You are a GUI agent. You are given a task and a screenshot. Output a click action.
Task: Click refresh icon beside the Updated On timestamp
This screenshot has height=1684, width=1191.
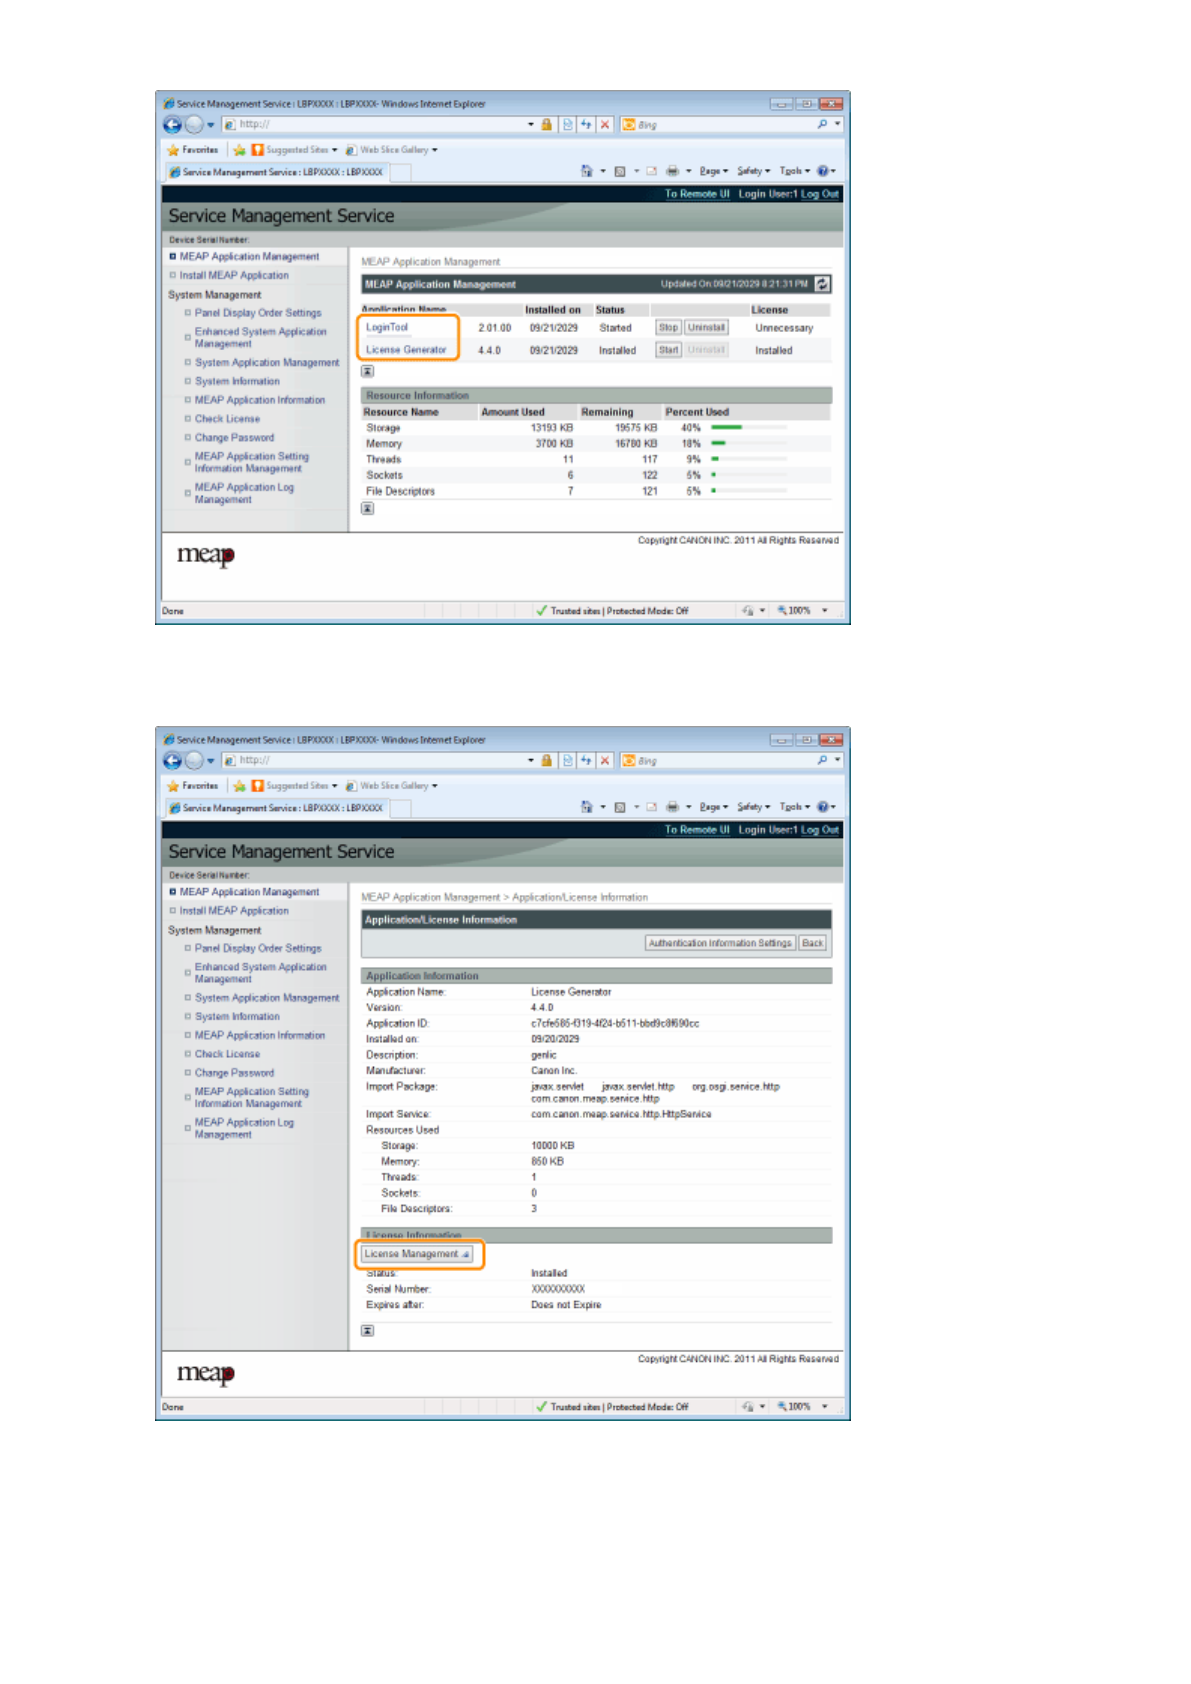tap(822, 284)
